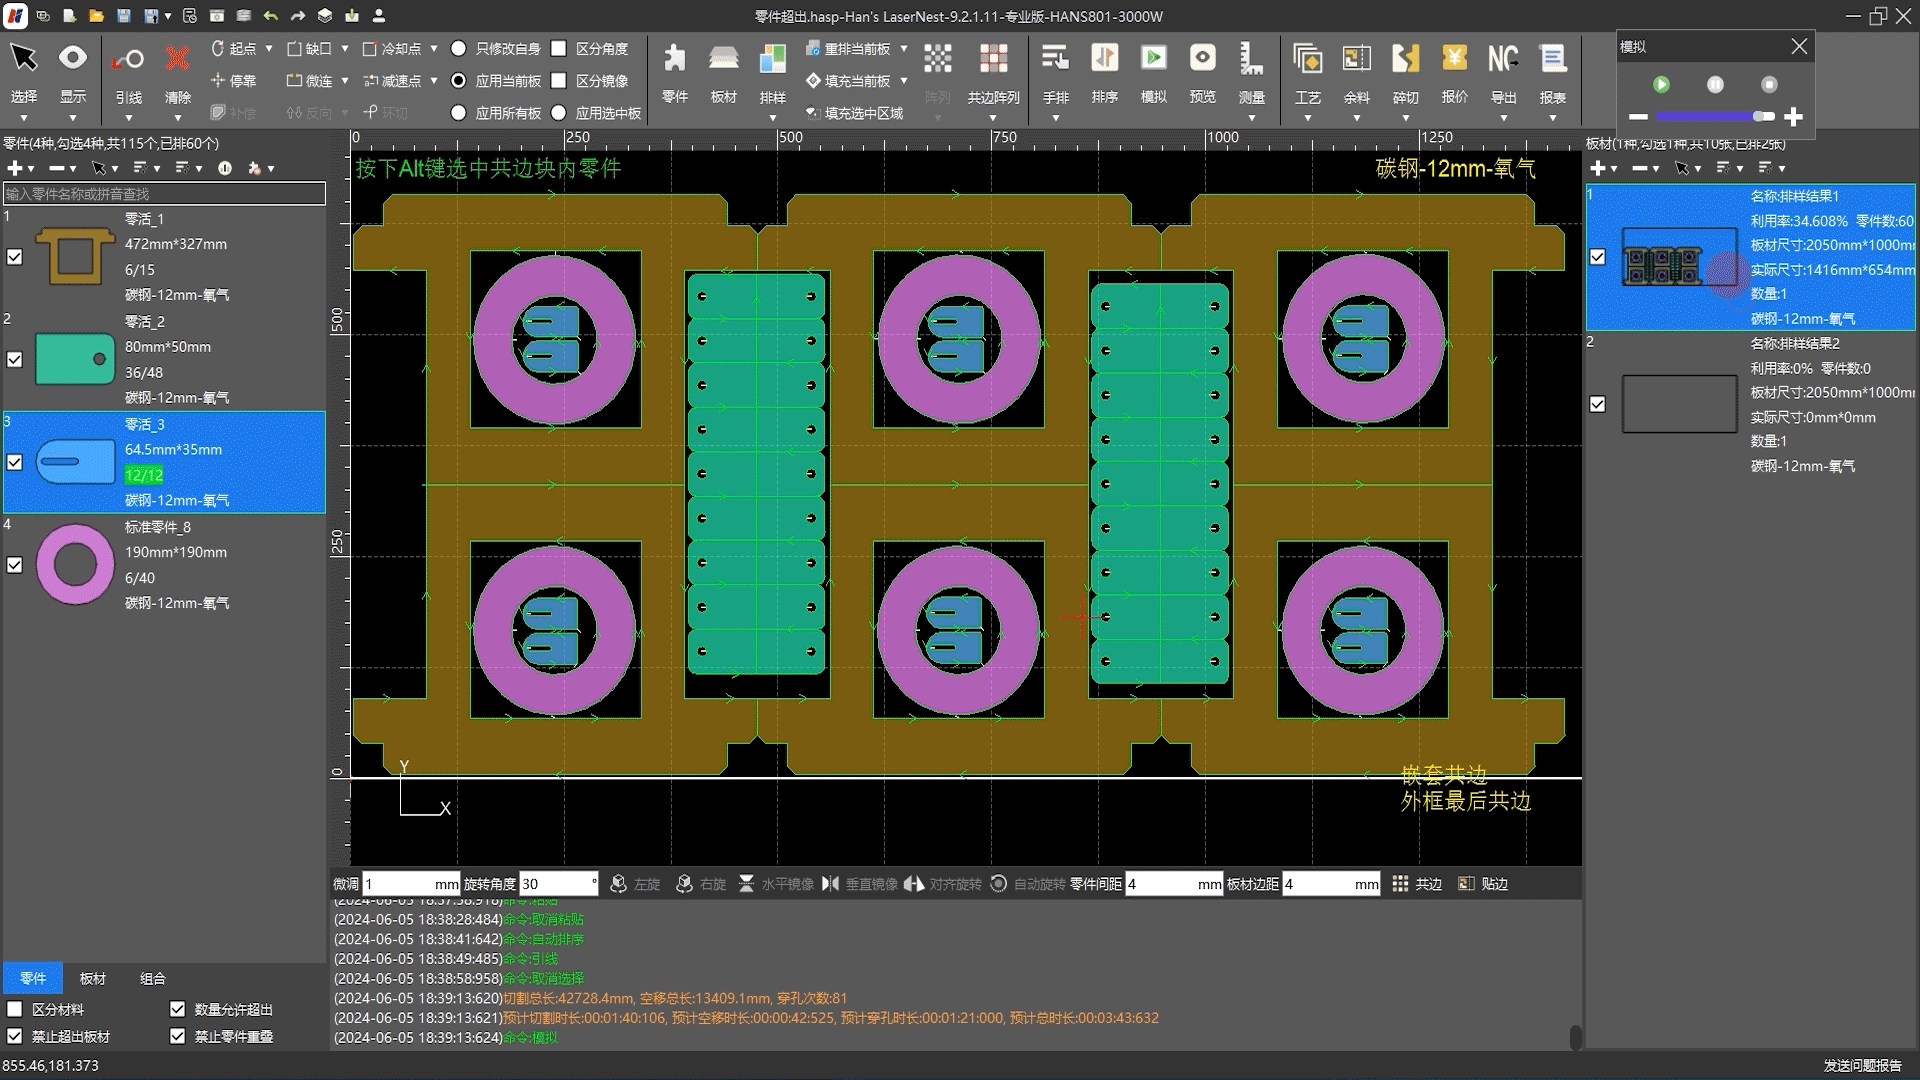Click the 模拟 (simulate) toolbar icon
The image size is (1920, 1080).
[1153, 60]
